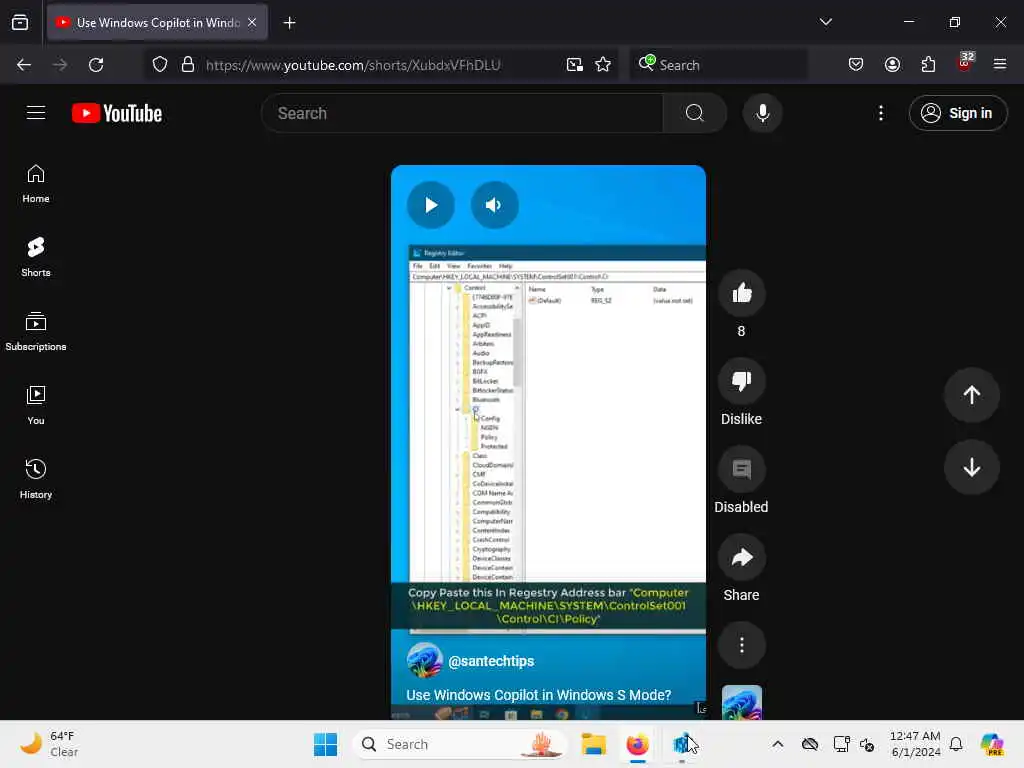Open the clock showing 12:47 AM
The height and width of the screenshot is (768, 1024).
pos(915,744)
